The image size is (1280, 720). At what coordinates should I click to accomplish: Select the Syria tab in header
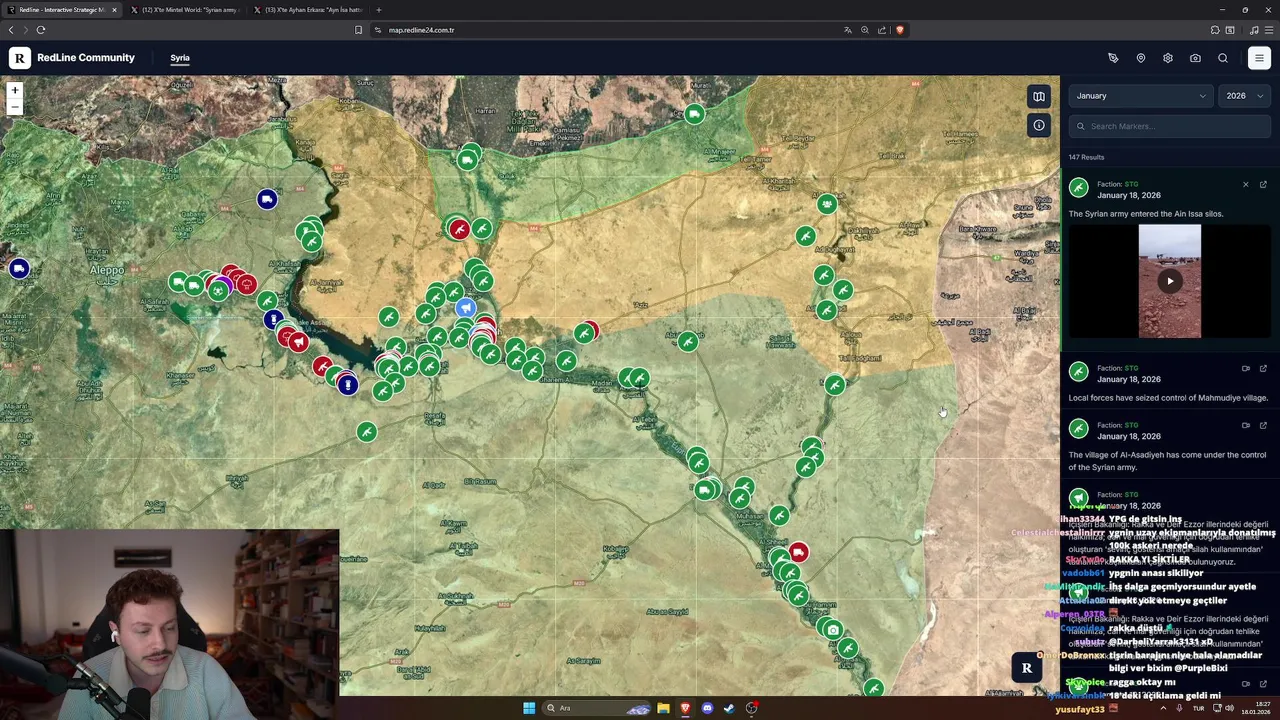180,58
